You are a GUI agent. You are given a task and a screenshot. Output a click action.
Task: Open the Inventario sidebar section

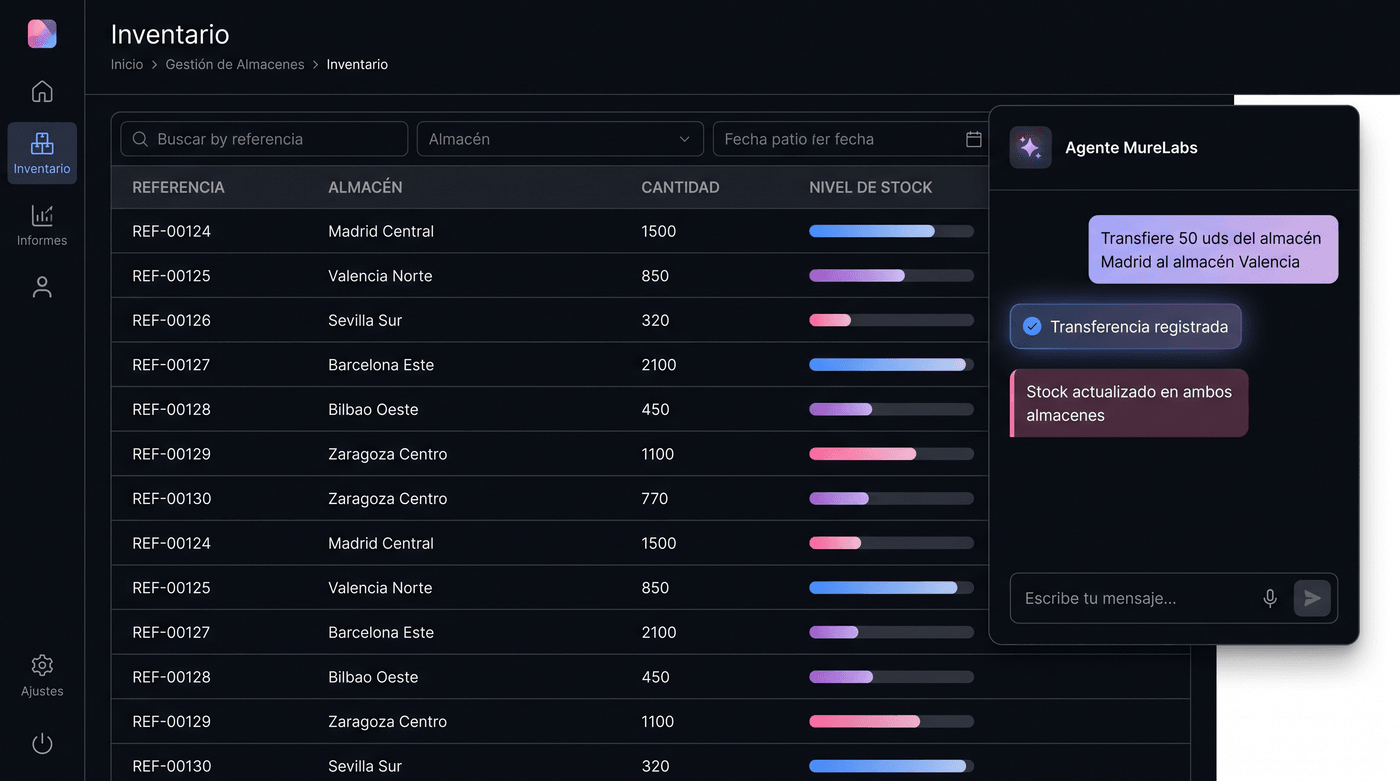(42, 153)
